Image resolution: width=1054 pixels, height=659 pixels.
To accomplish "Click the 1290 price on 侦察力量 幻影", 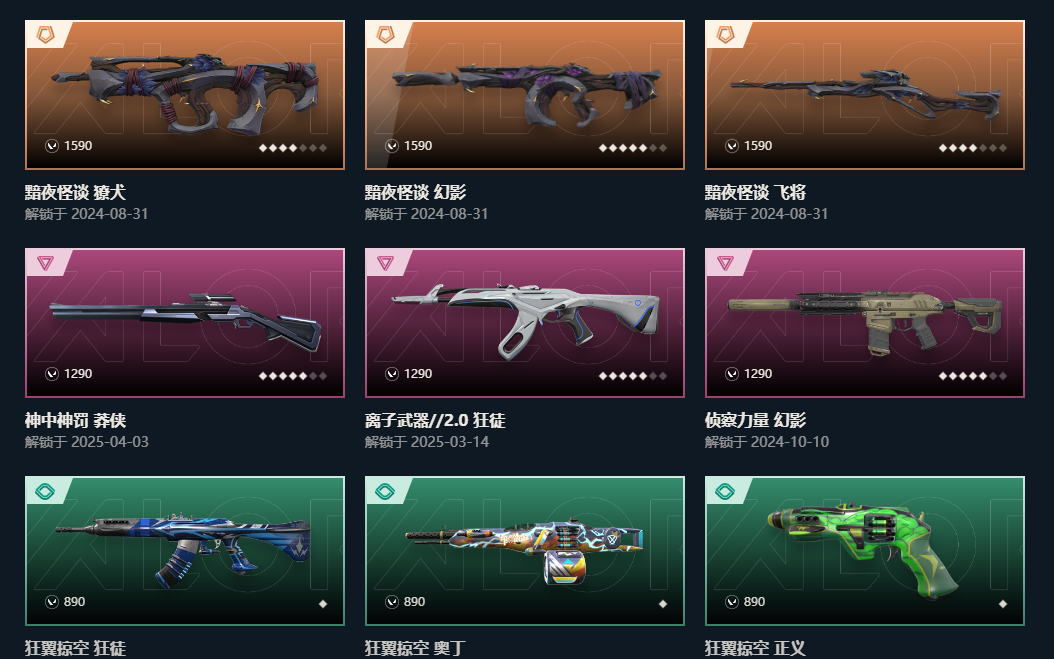I will click(758, 374).
